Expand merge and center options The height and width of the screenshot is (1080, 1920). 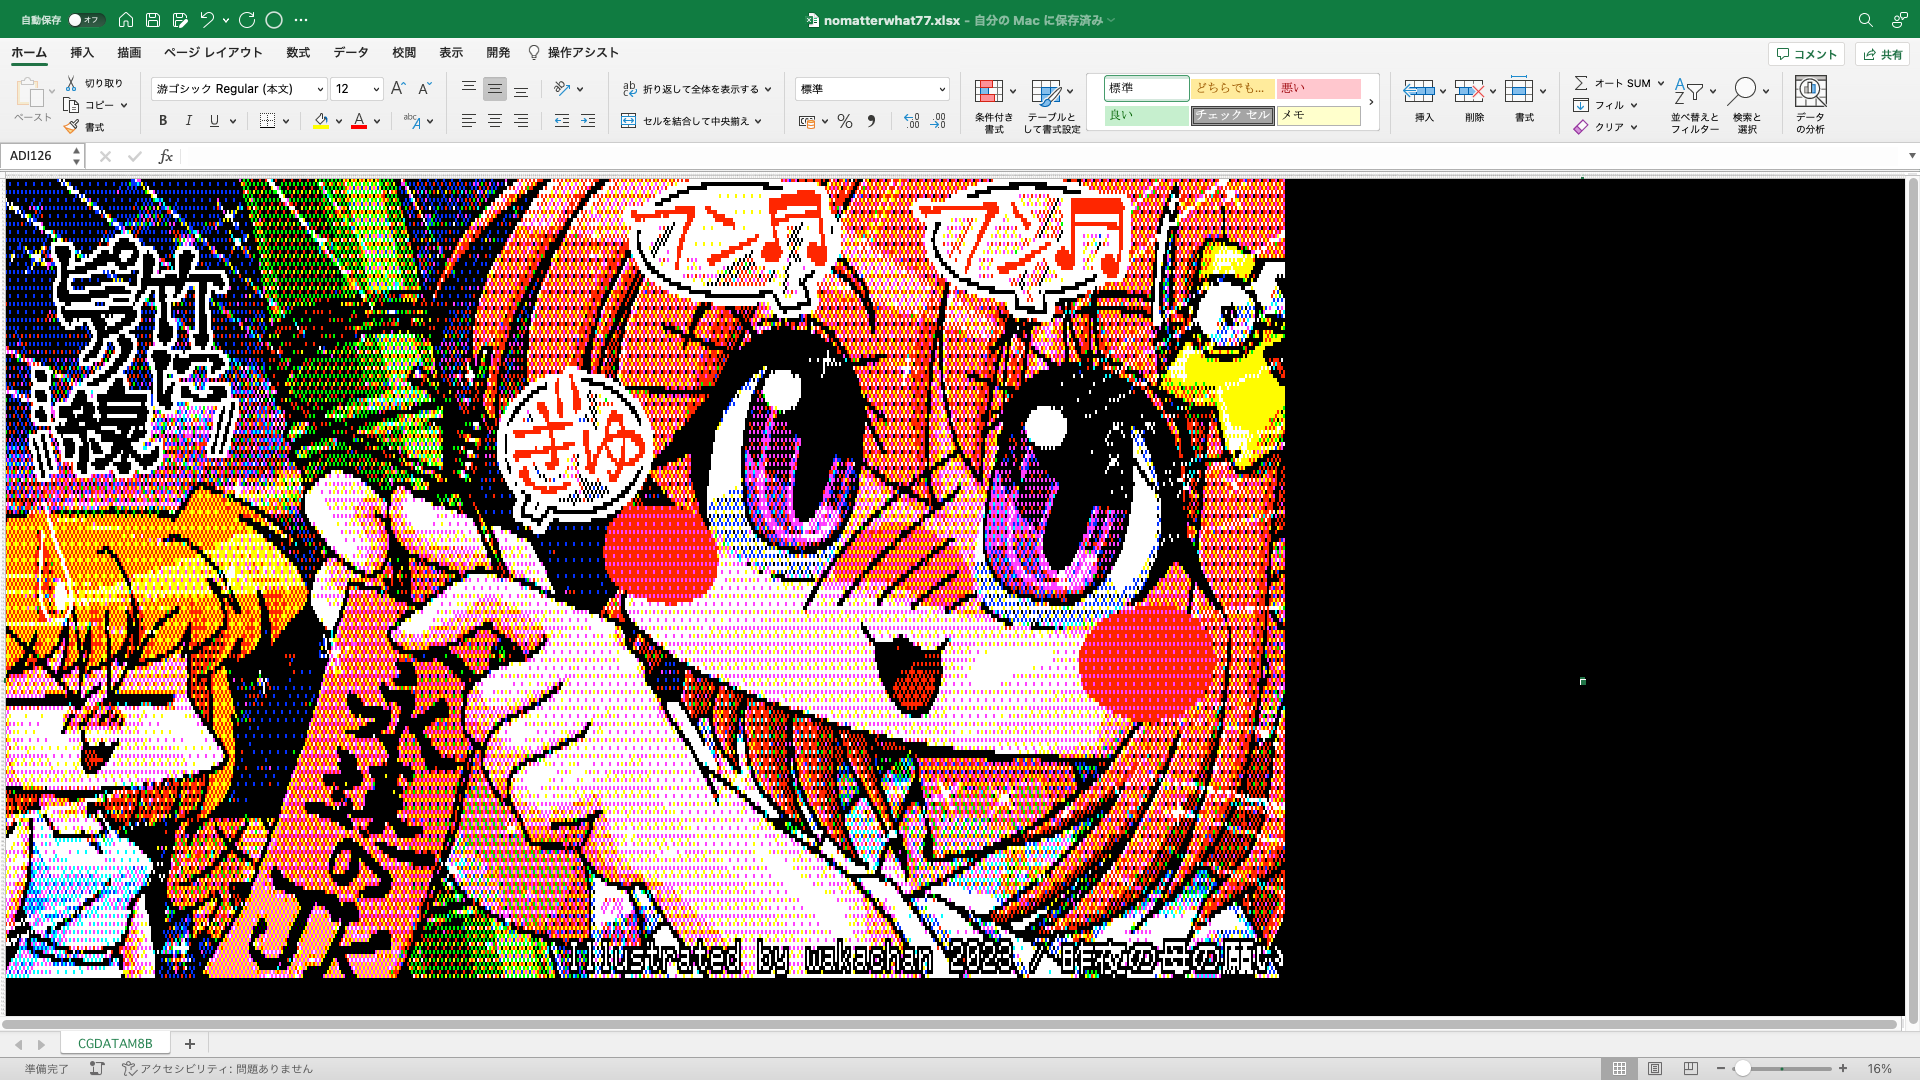759,121
